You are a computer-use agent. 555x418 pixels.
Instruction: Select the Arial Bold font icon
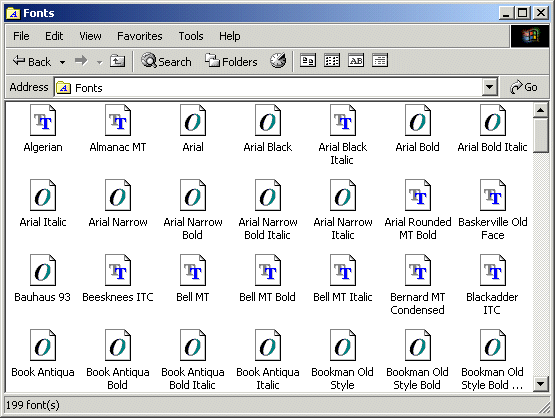(x=418, y=120)
